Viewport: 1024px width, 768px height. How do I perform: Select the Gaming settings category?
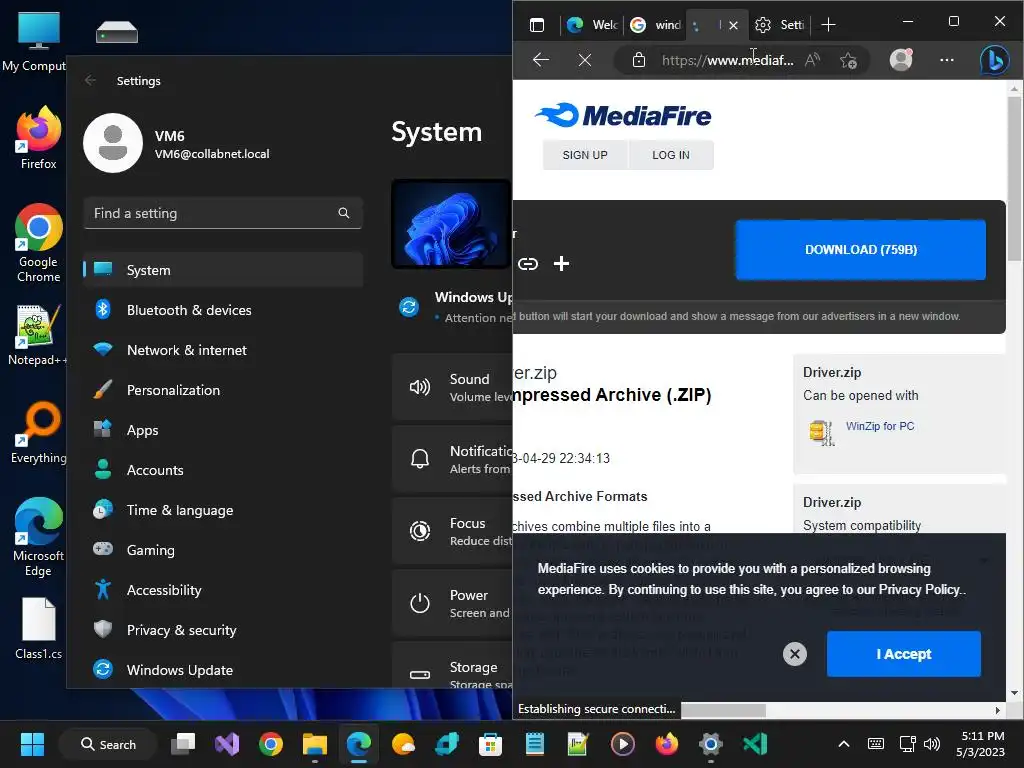(x=223, y=550)
